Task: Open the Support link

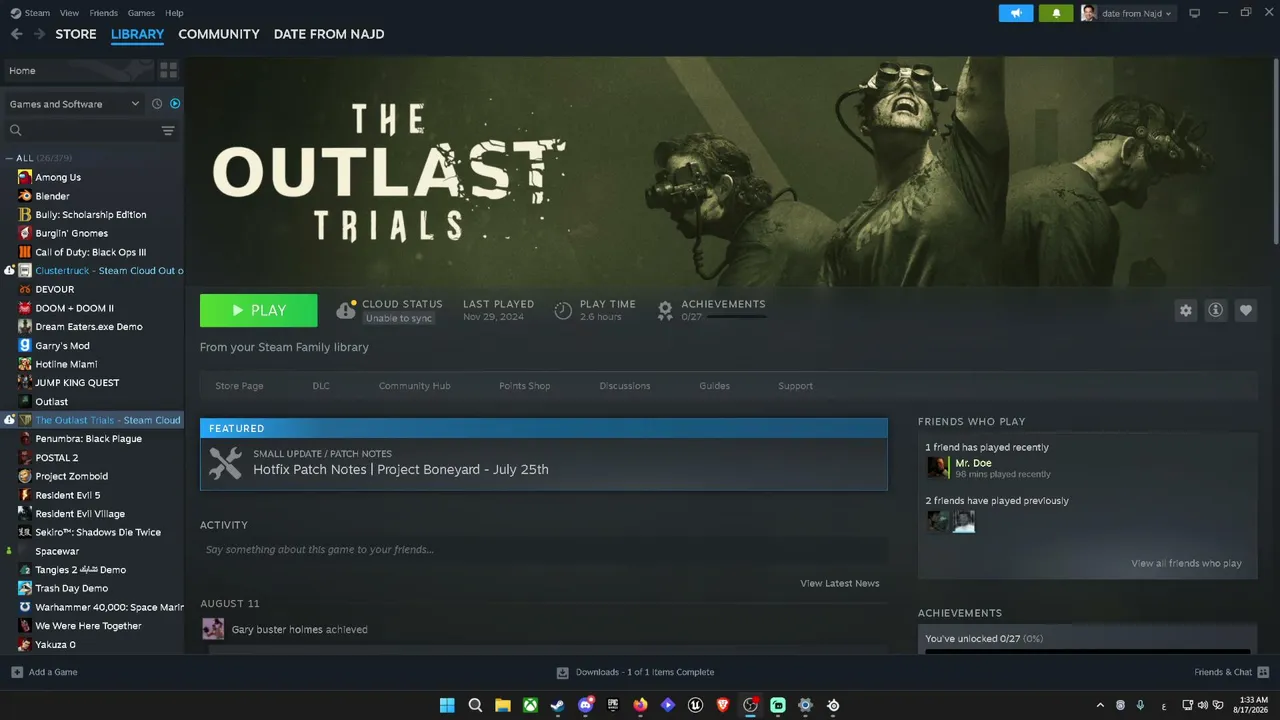Action: point(796,386)
